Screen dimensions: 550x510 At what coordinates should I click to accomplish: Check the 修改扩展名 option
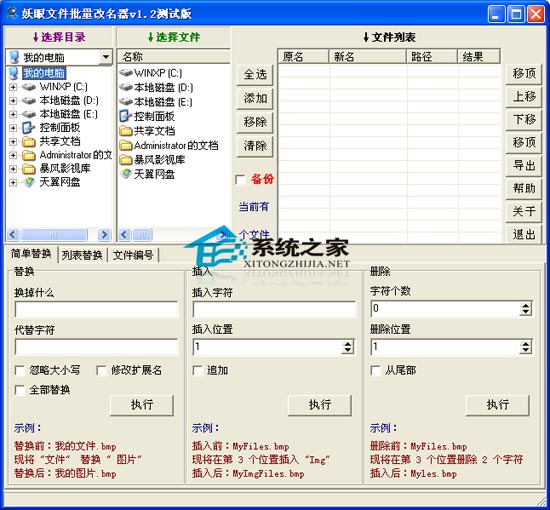pos(102,370)
